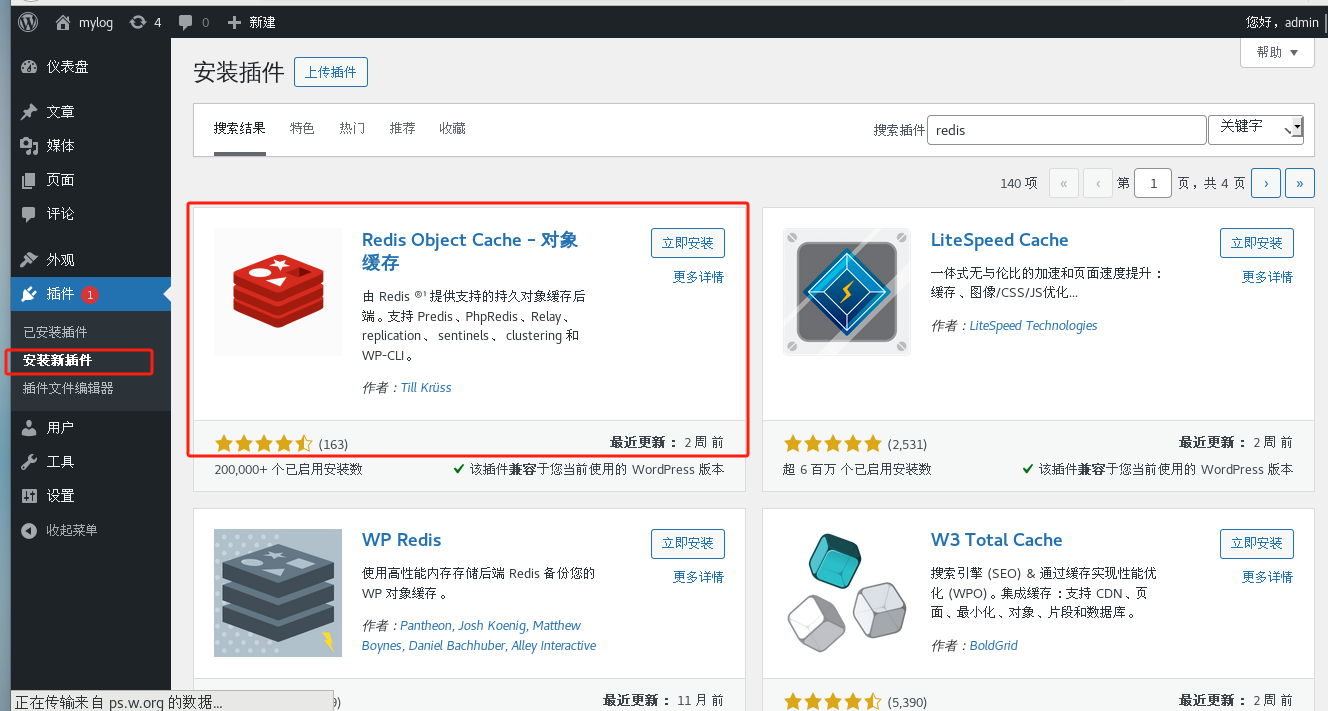Open the 您好, admin account menu
Viewport: 1328px width, 711px height.
1282,22
